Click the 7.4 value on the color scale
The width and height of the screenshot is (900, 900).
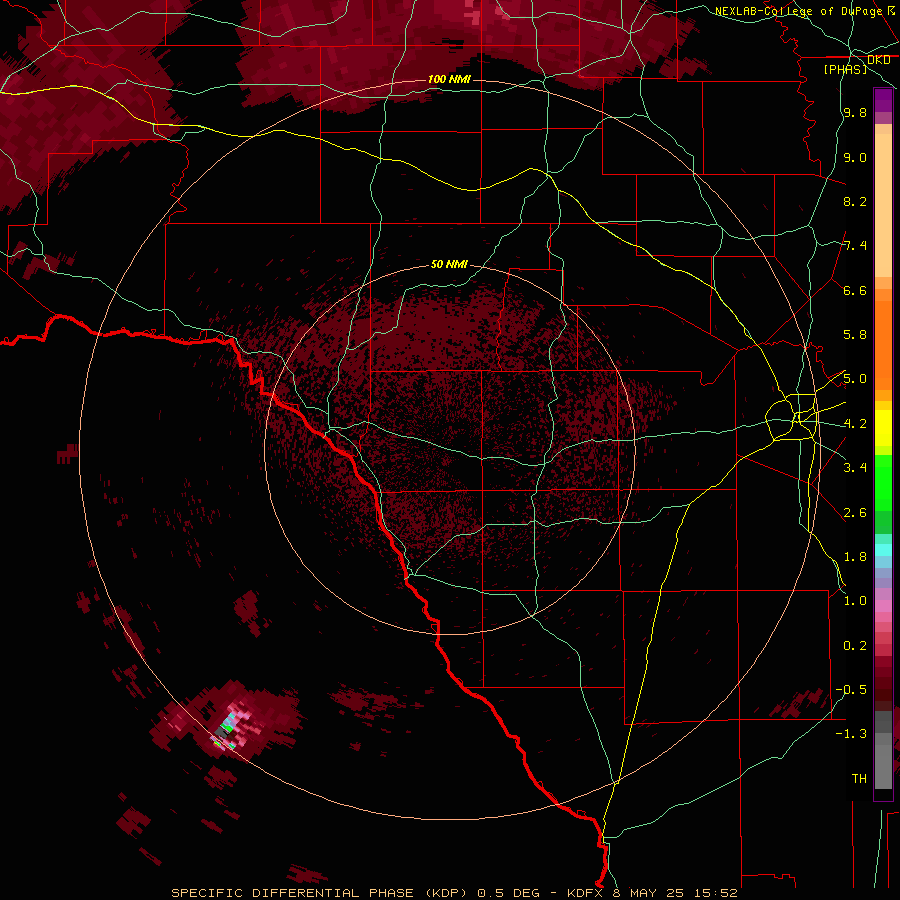pyautogui.click(x=855, y=246)
